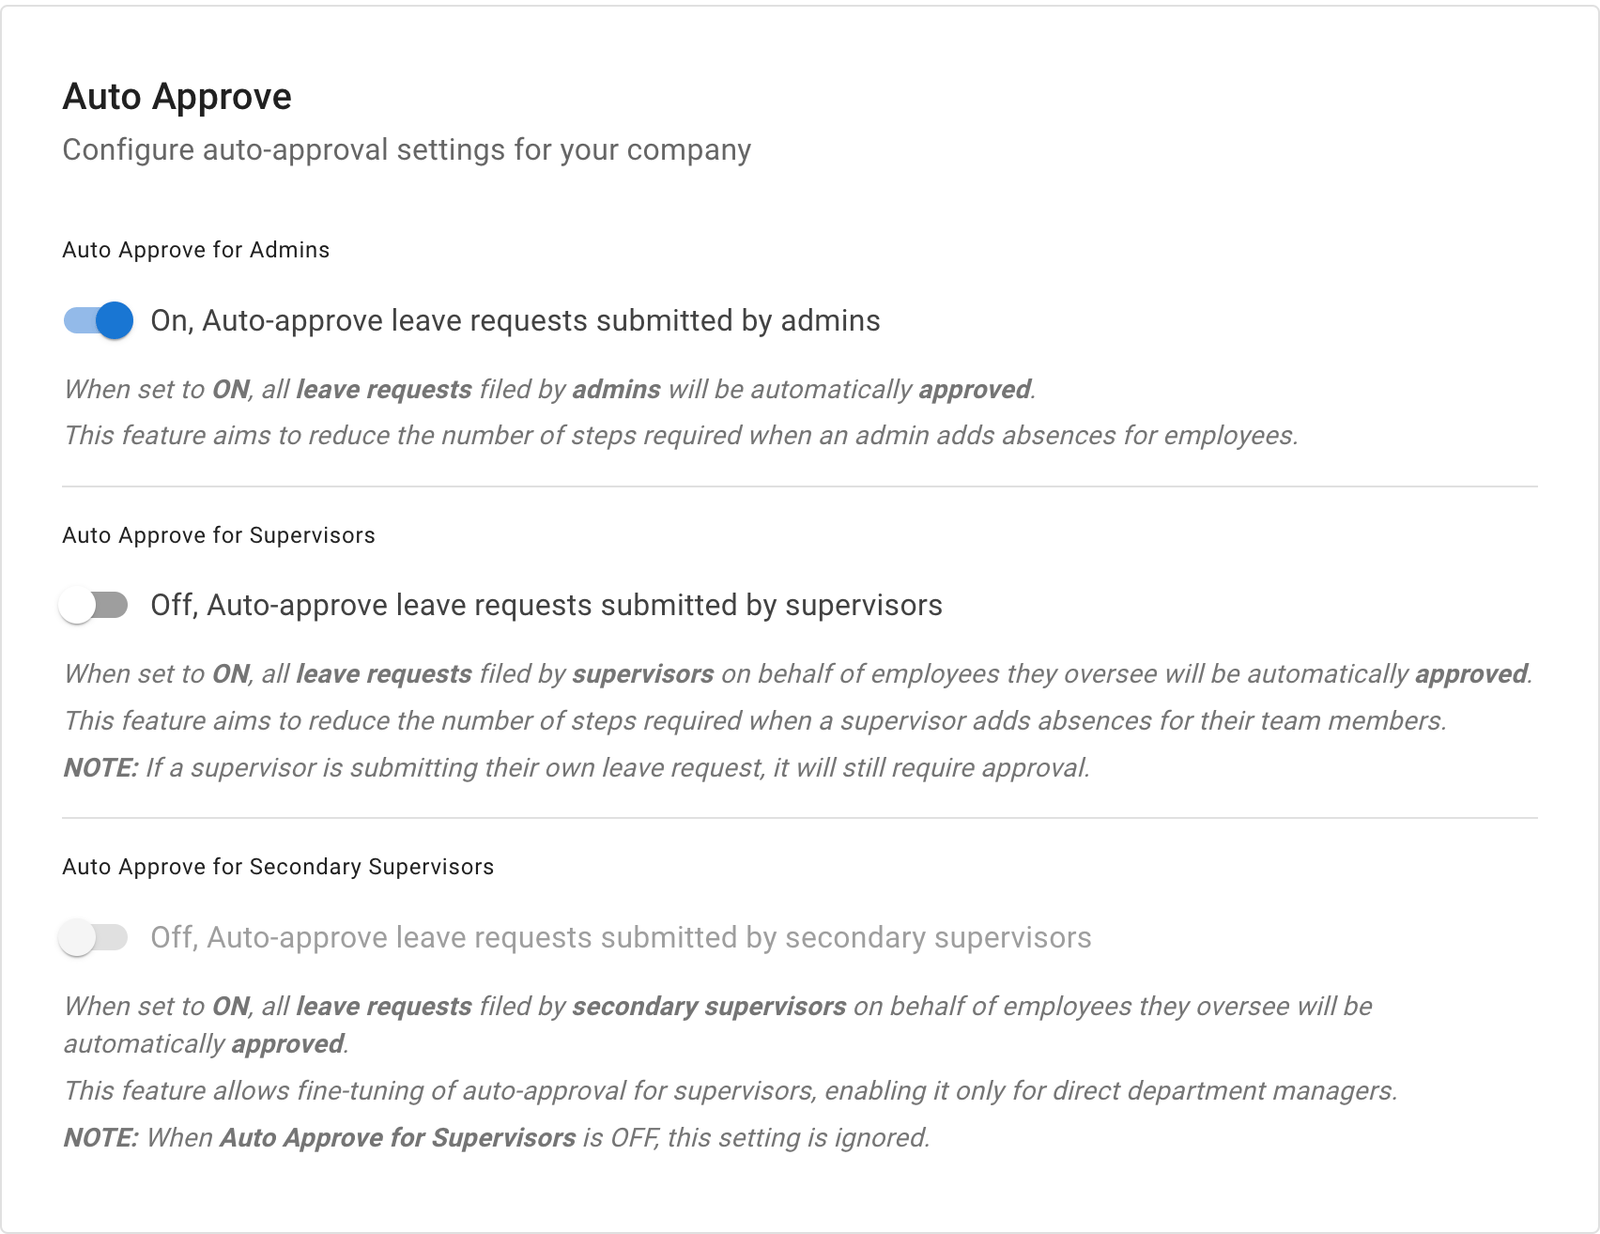Click the admins toggle status text

click(x=515, y=321)
